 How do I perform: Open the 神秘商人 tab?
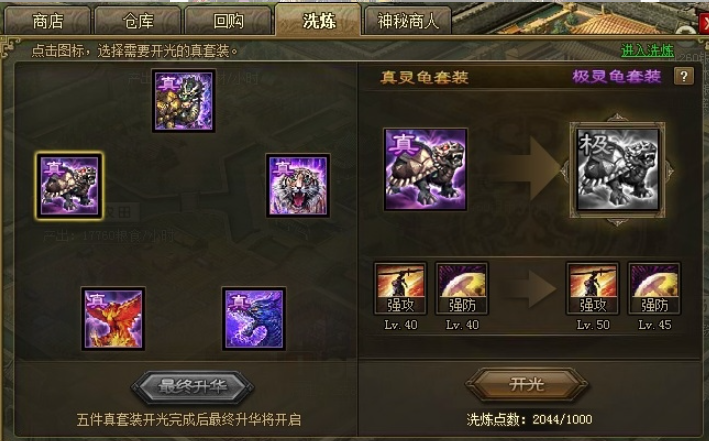click(x=408, y=21)
